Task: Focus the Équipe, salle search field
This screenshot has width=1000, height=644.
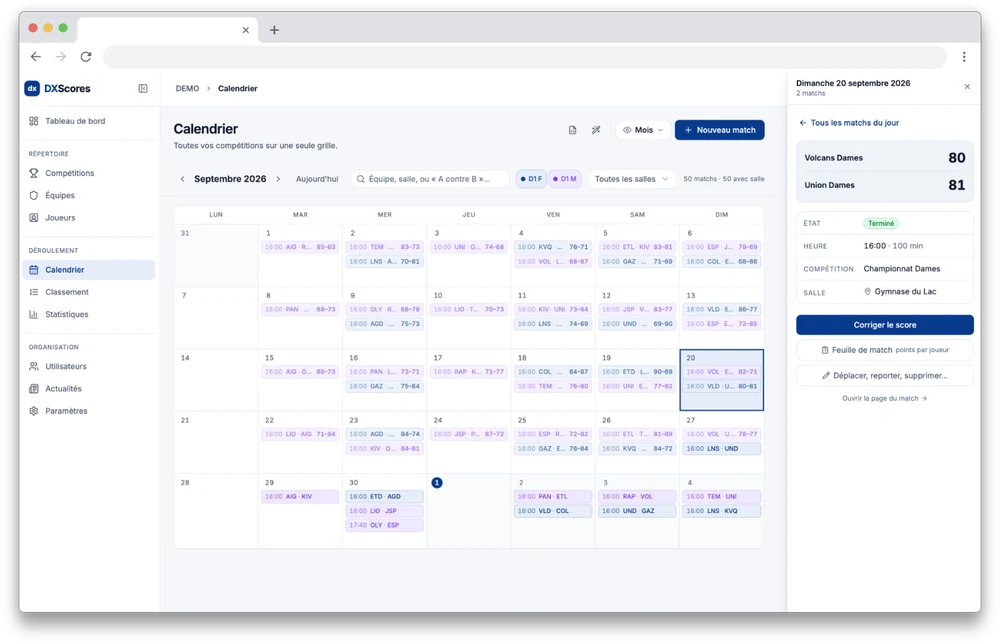Action: tap(430, 179)
